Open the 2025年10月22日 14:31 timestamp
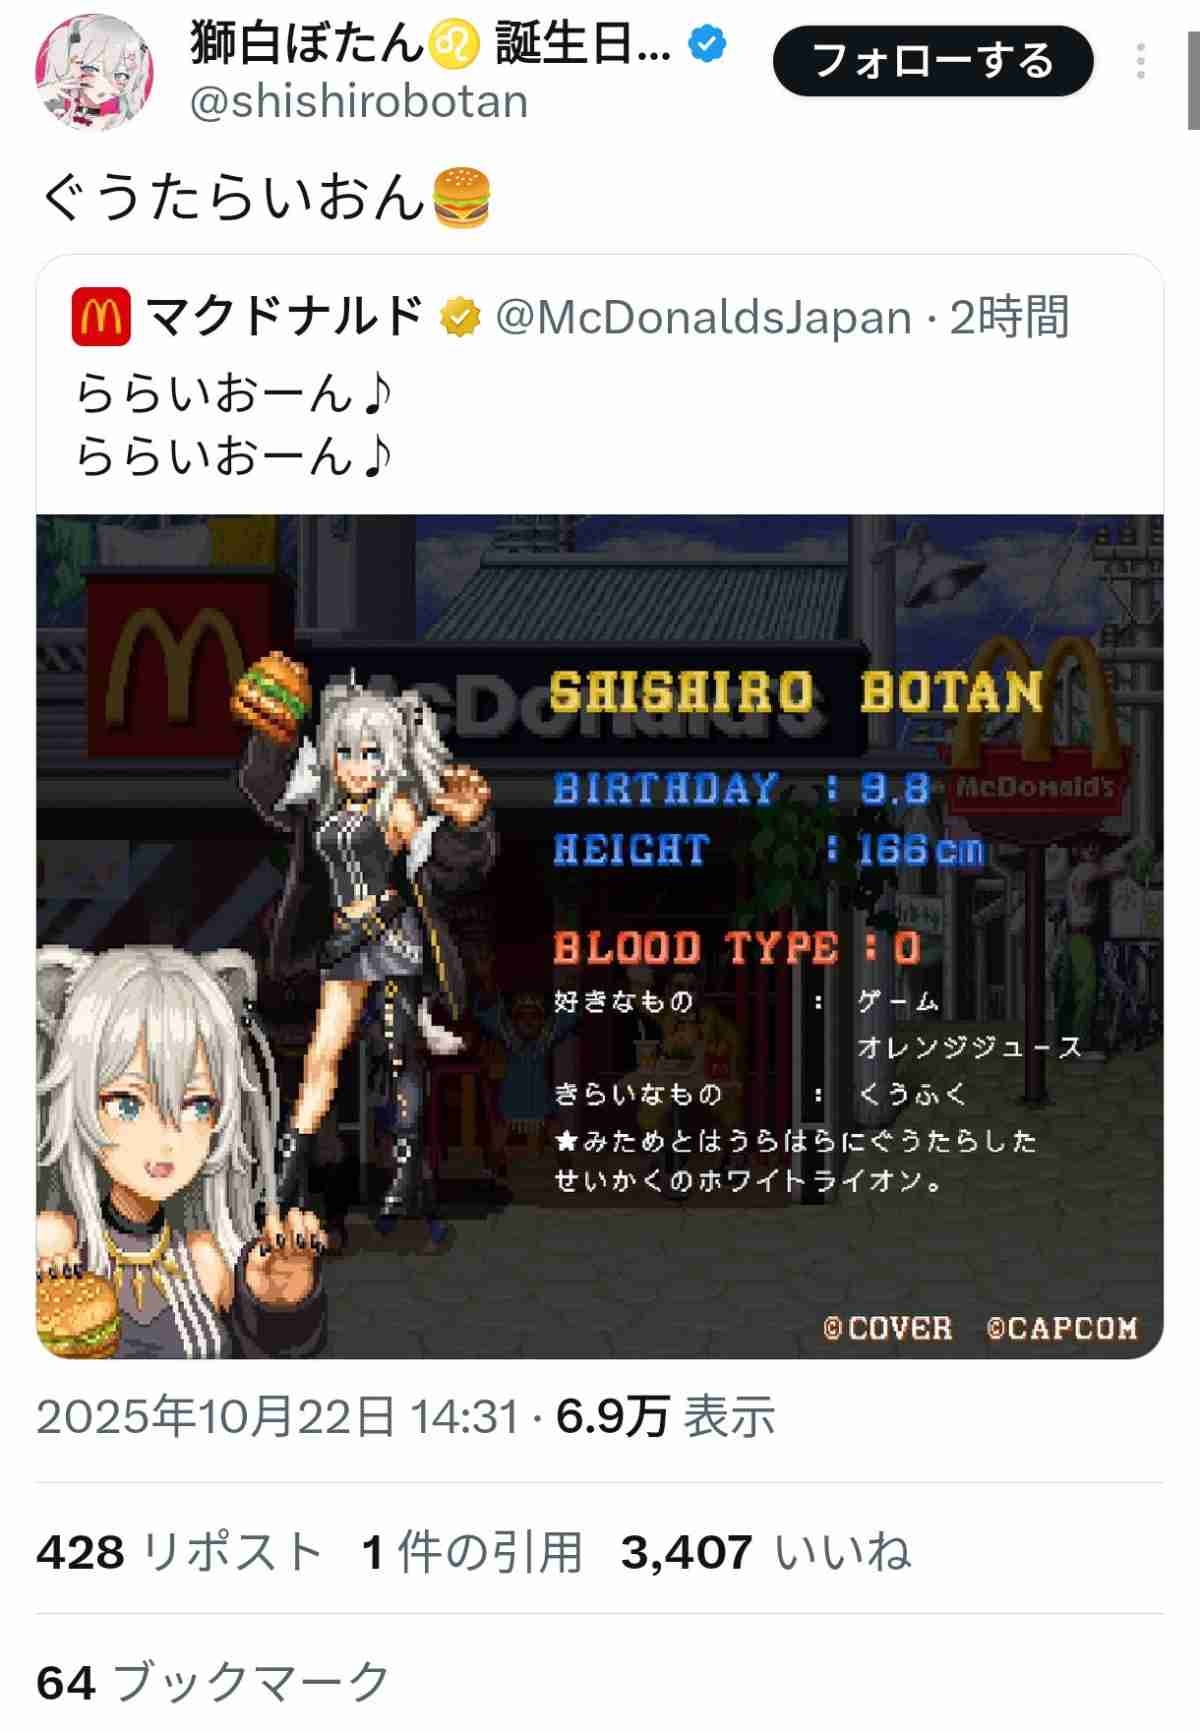1200x1732 pixels. [x=277, y=1417]
